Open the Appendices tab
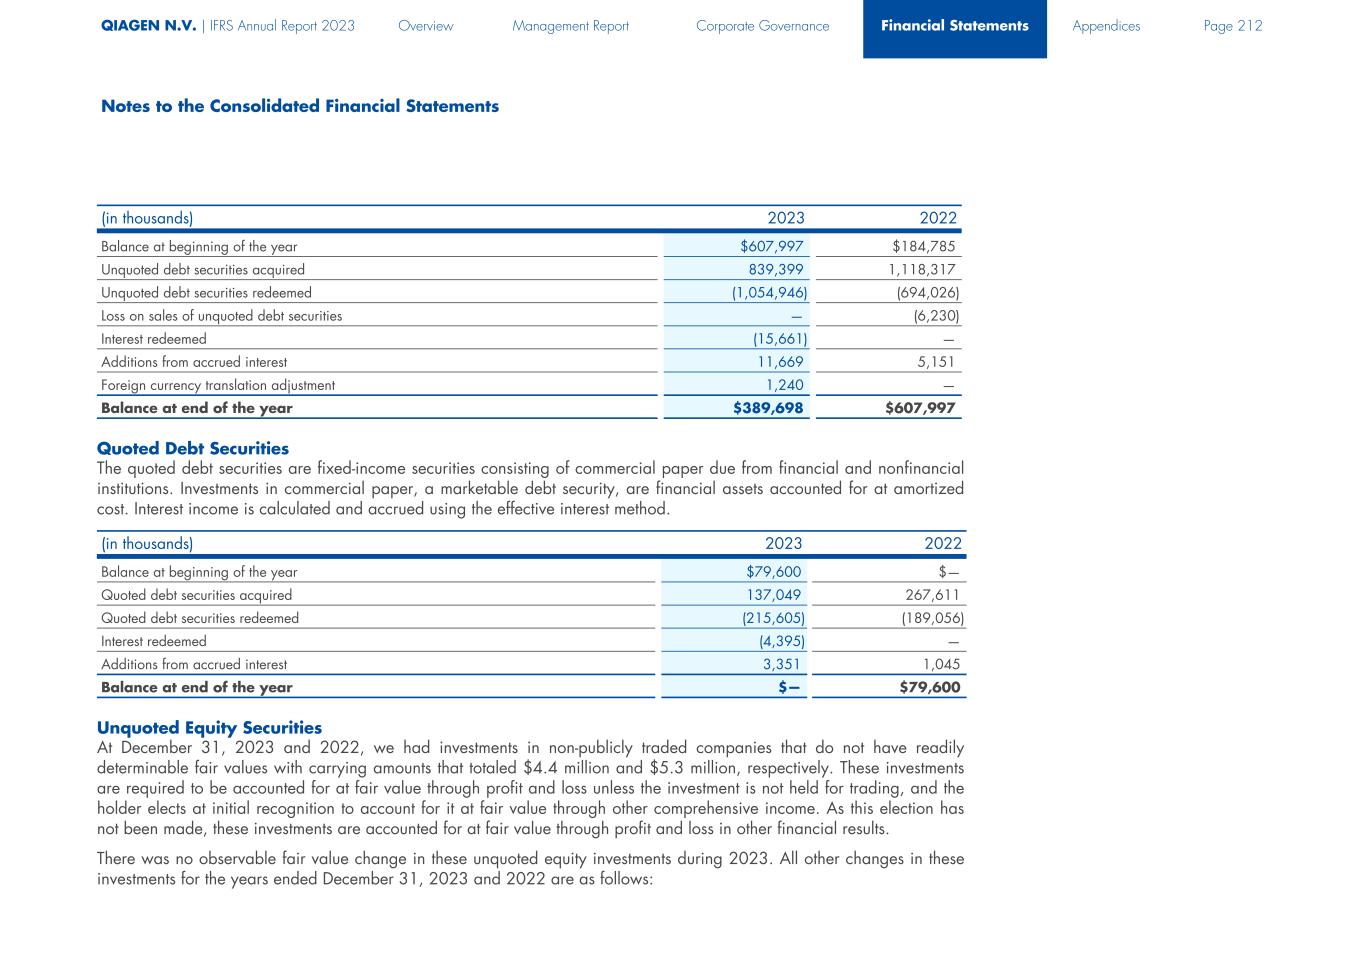Image resolution: width=1365 pixels, height=964 pixels. point(1105,26)
